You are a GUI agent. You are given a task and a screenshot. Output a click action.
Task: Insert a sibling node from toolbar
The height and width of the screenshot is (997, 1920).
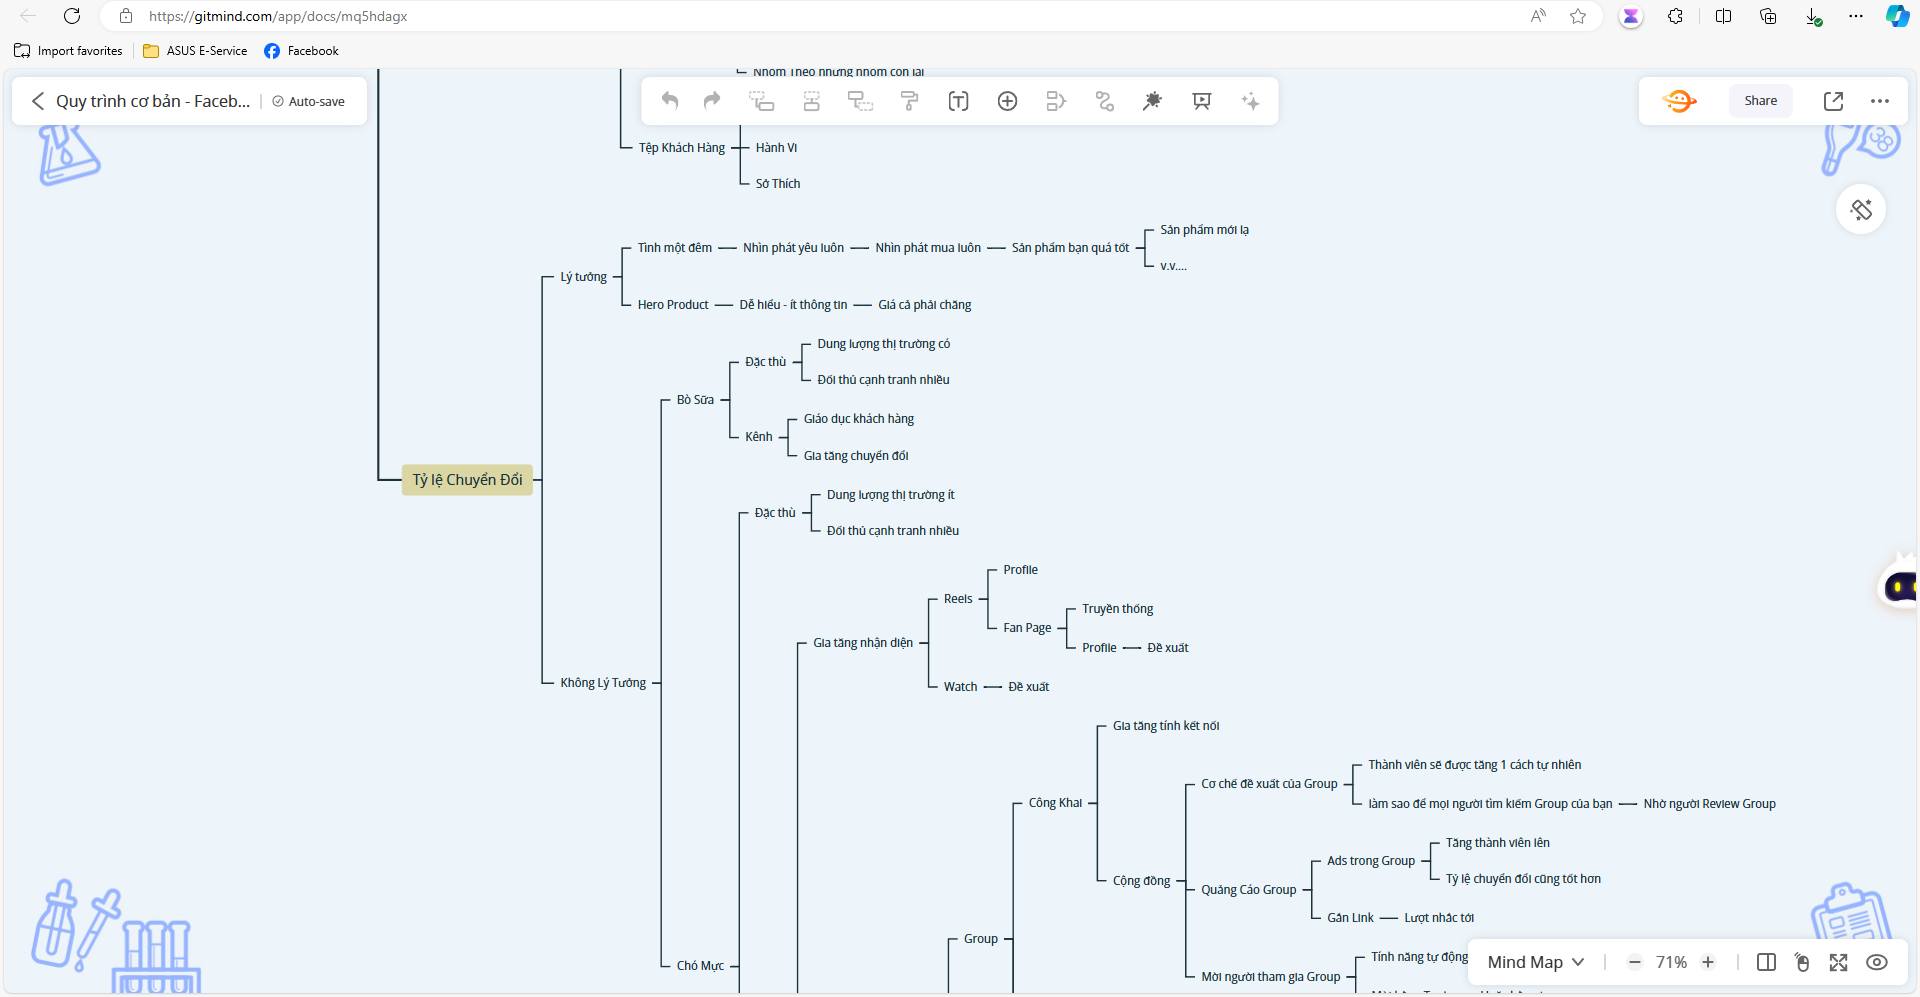811,101
